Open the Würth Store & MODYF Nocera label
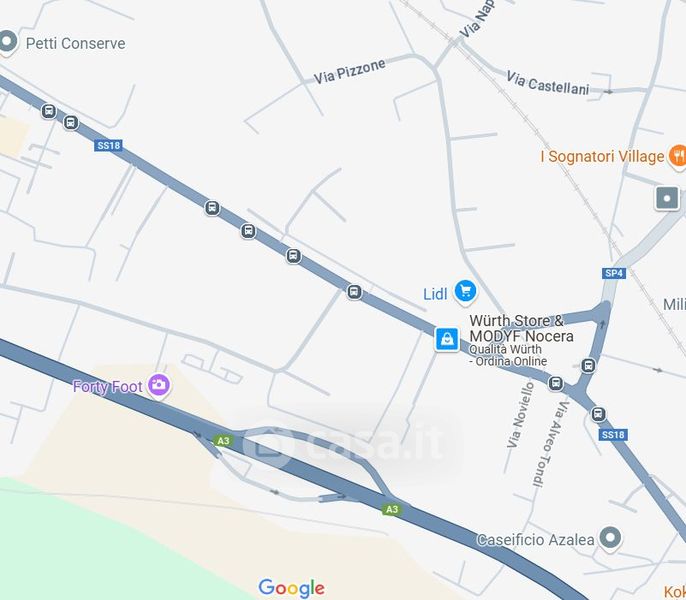 (x=521, y=328)
